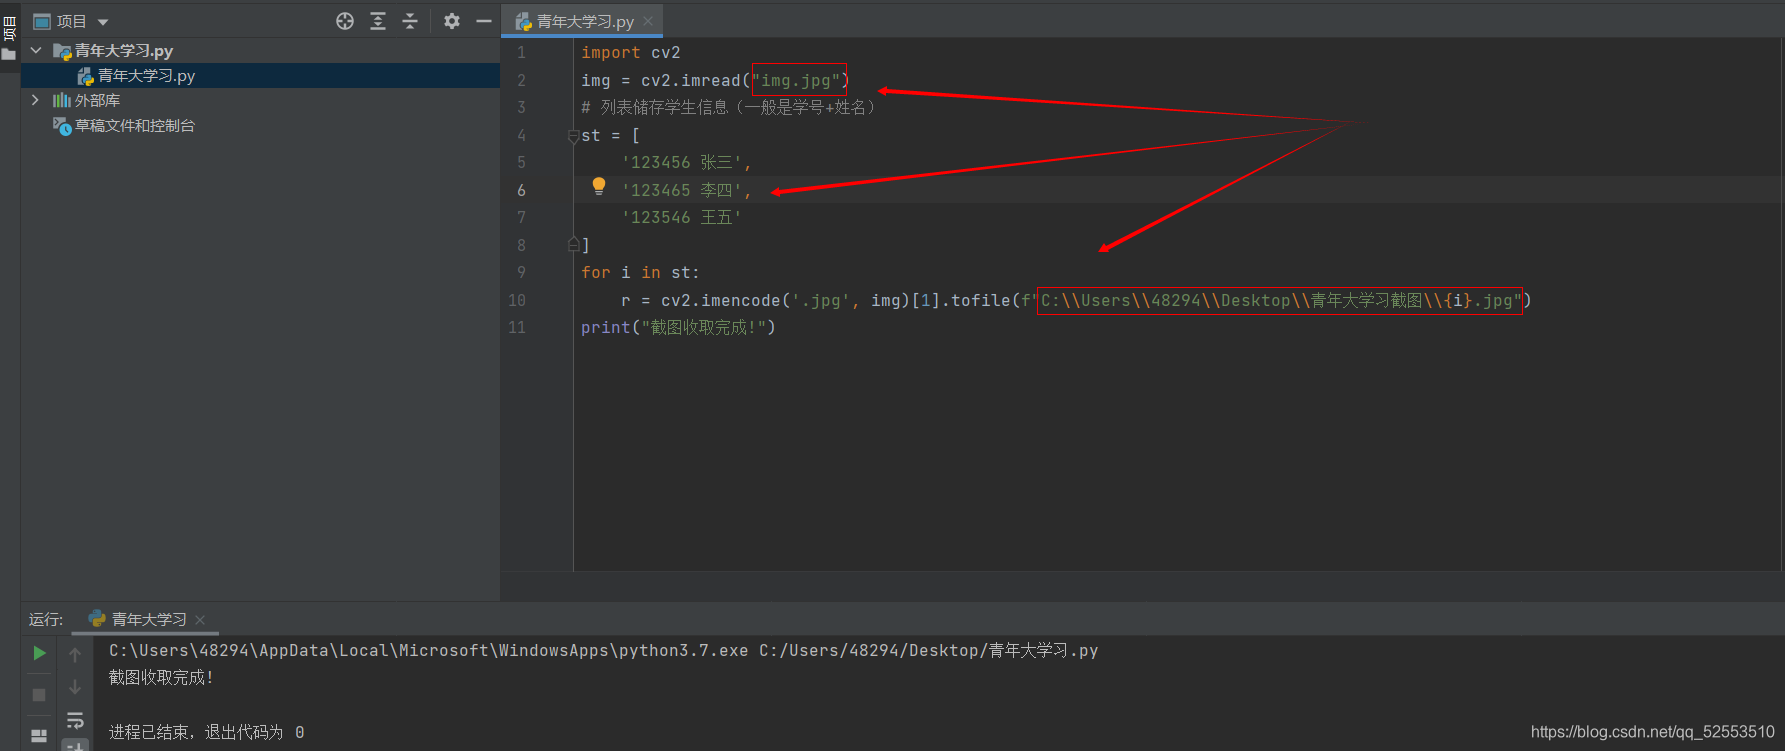The width and height of the screenshot is (1785, 751).
Task: Click the green Rerun play button
Action: tap(39, 653)
